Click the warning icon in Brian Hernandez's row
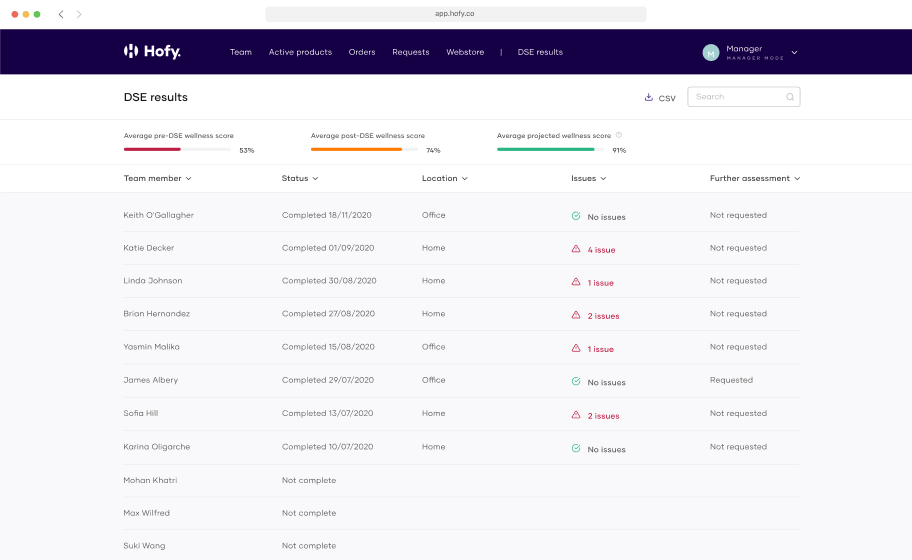Image resolution: width=912 pixels, height=560 pixels. click(576, 315)
